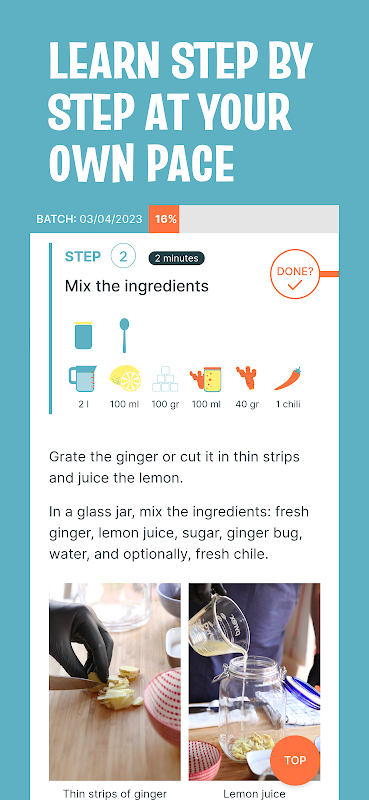
Task: Mark step as DONE with checkmark
Action: [x=294, y=274]
